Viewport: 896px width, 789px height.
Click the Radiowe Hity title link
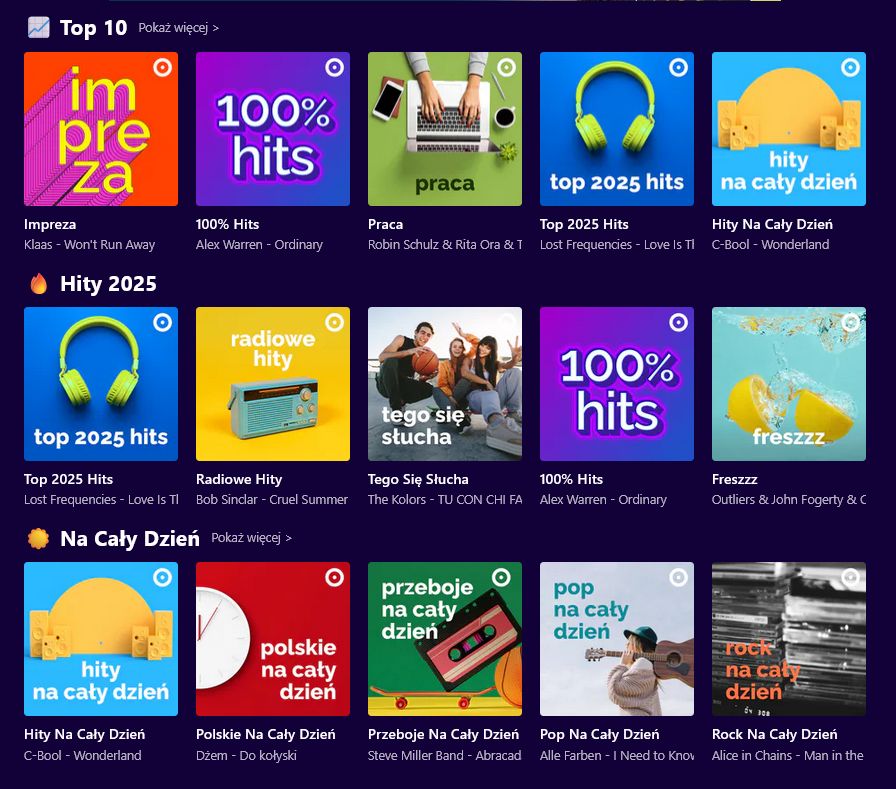pyautogui.click(x=239, y=479)
